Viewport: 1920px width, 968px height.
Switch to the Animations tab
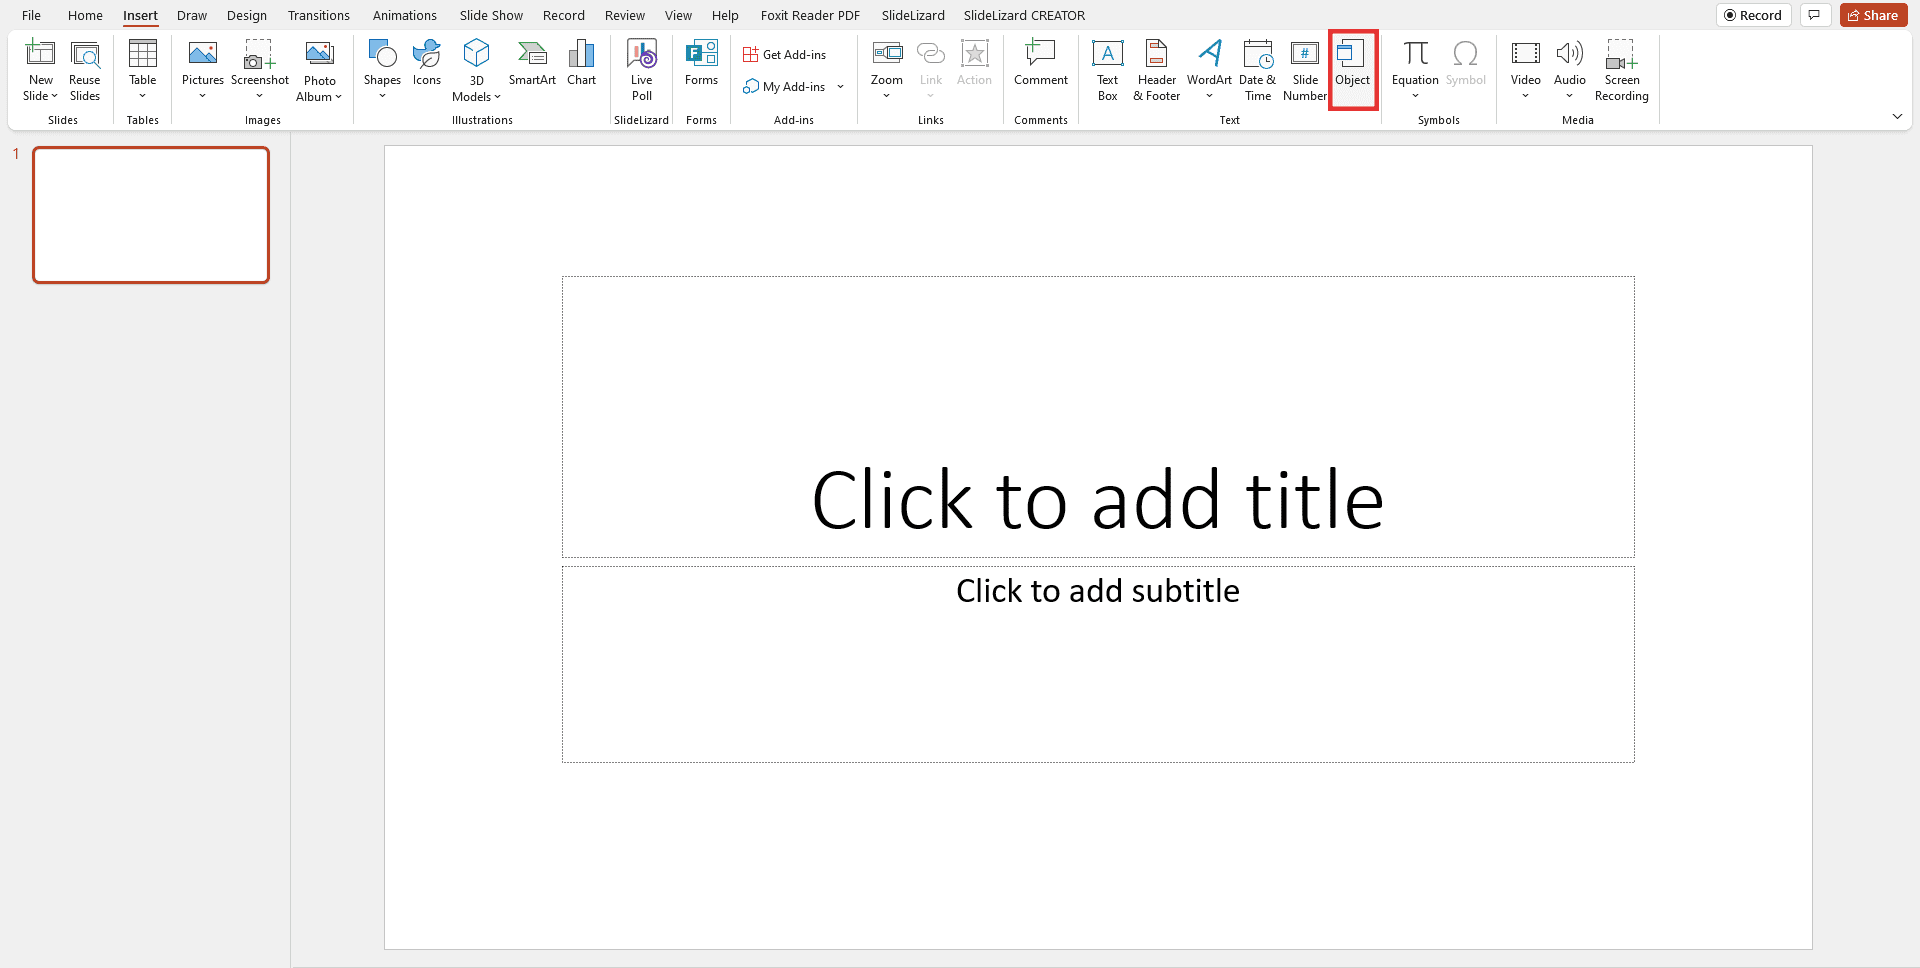404,15
